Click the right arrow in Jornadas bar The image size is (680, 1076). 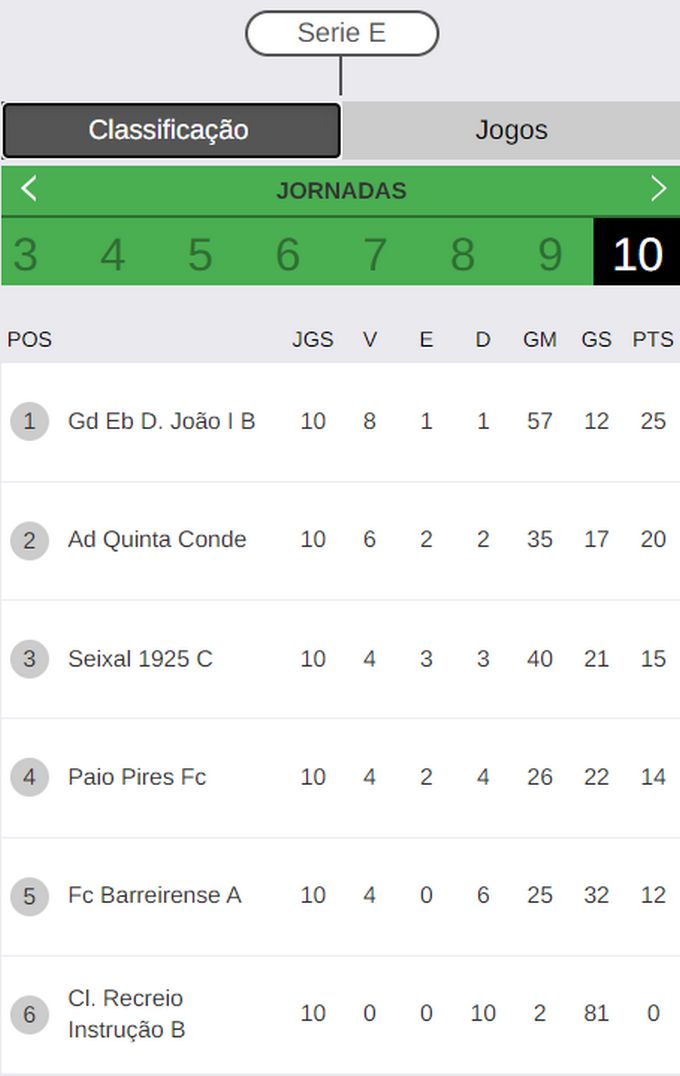point(658,188)
